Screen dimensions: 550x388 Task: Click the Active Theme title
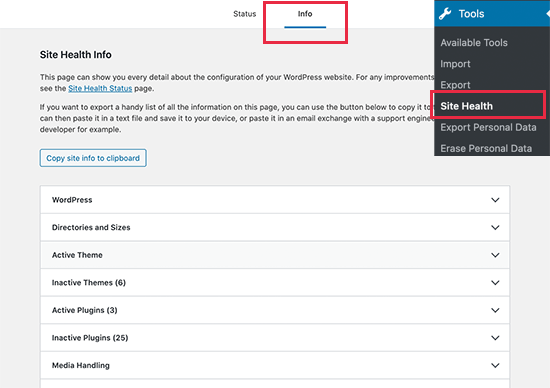tap(77, 255)
